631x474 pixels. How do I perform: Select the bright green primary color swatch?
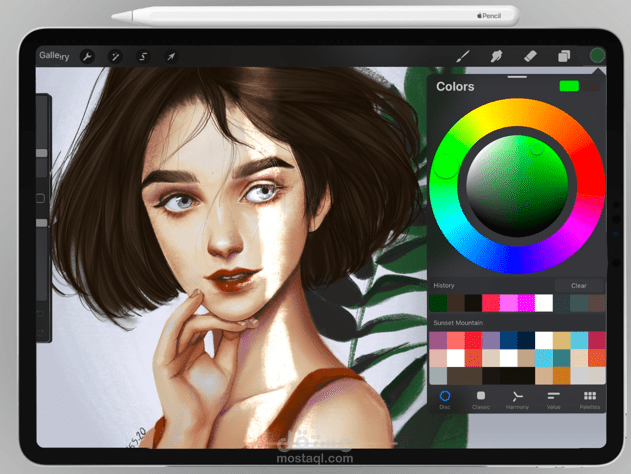[569, 86]
